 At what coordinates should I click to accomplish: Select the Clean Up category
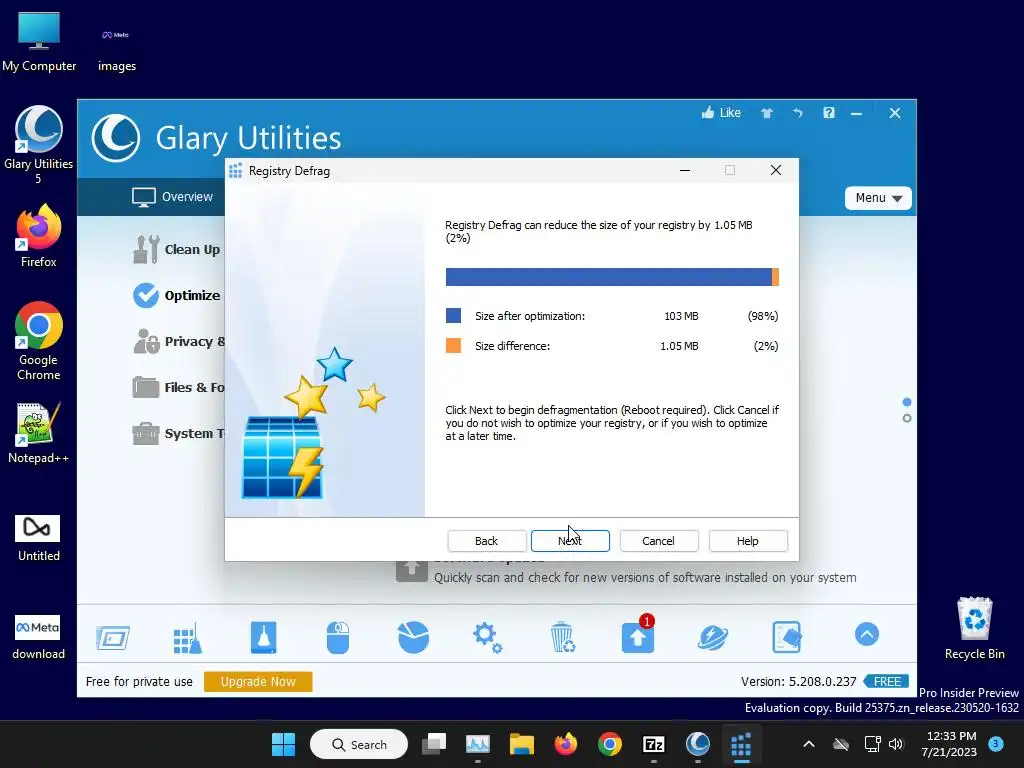coord(176,249)
